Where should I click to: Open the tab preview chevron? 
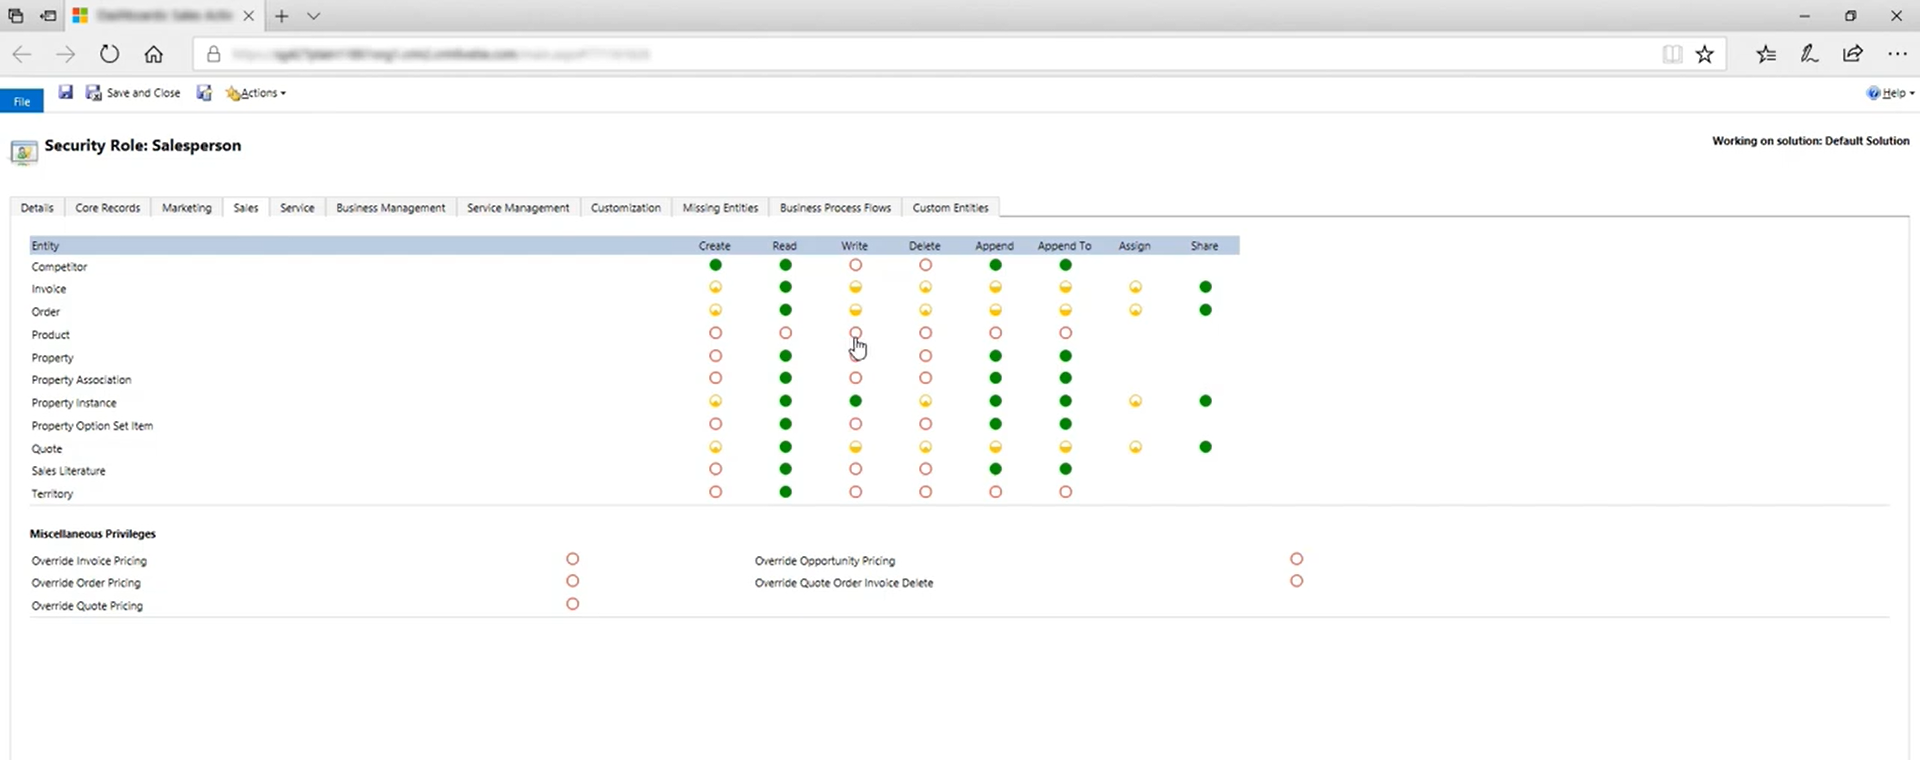314,16
